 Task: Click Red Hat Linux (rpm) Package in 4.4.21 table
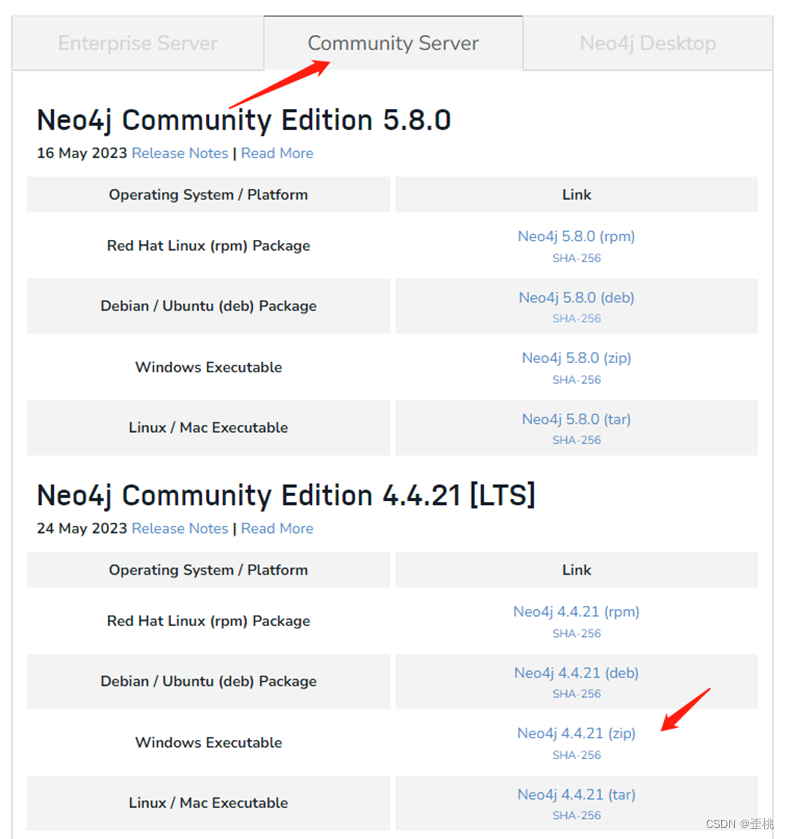209,621
